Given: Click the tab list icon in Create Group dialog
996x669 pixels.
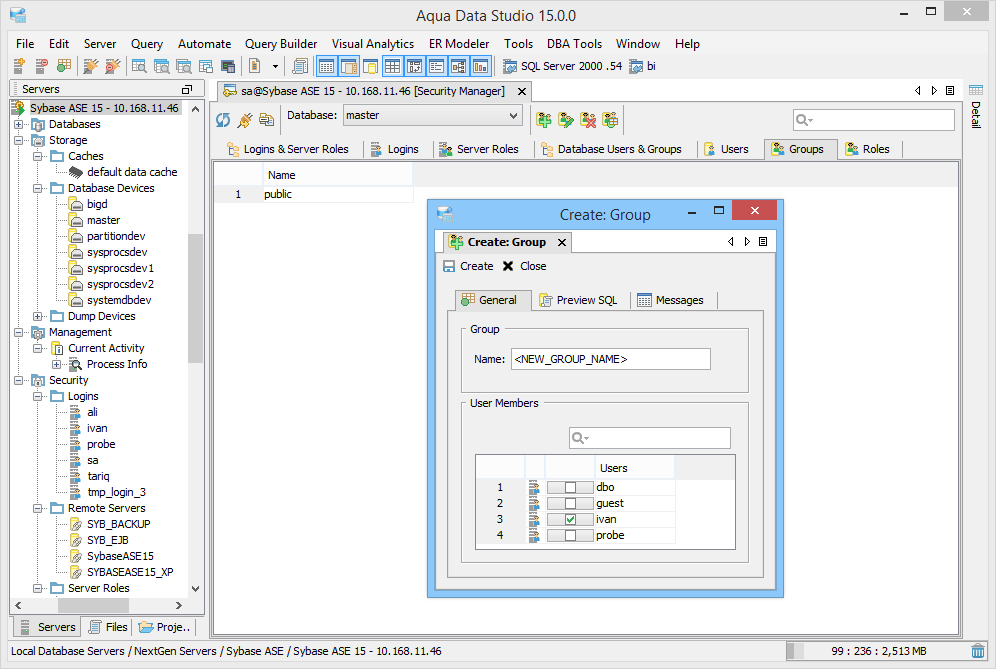Looking at the screenshot, I should tap(763, 241).
